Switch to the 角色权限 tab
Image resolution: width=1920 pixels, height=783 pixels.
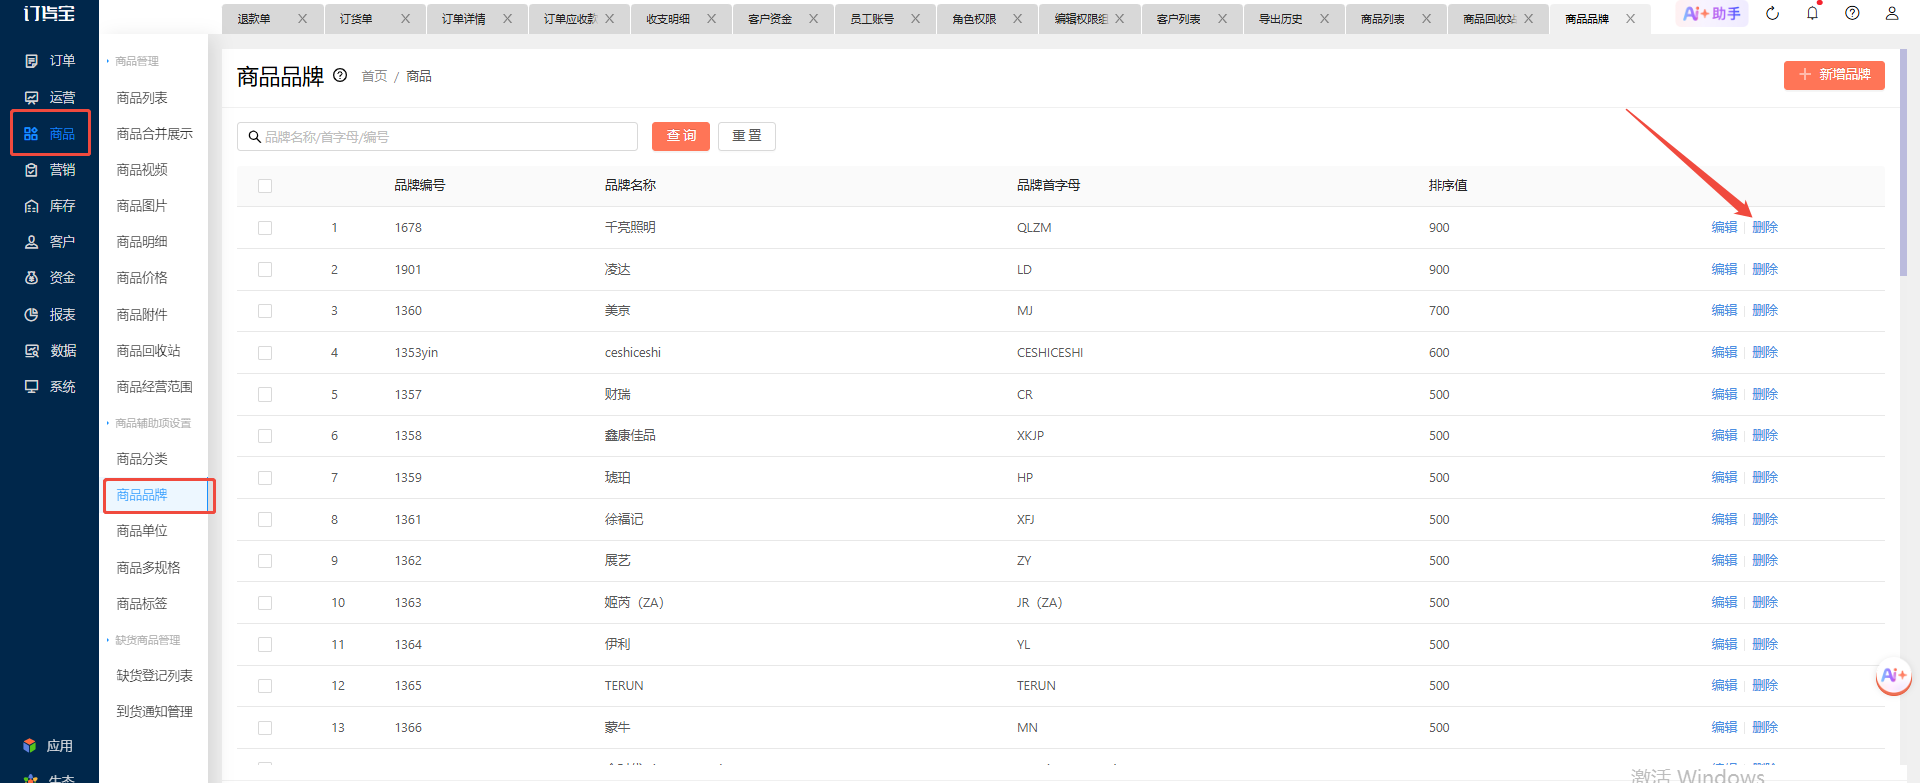coord(974,19)
